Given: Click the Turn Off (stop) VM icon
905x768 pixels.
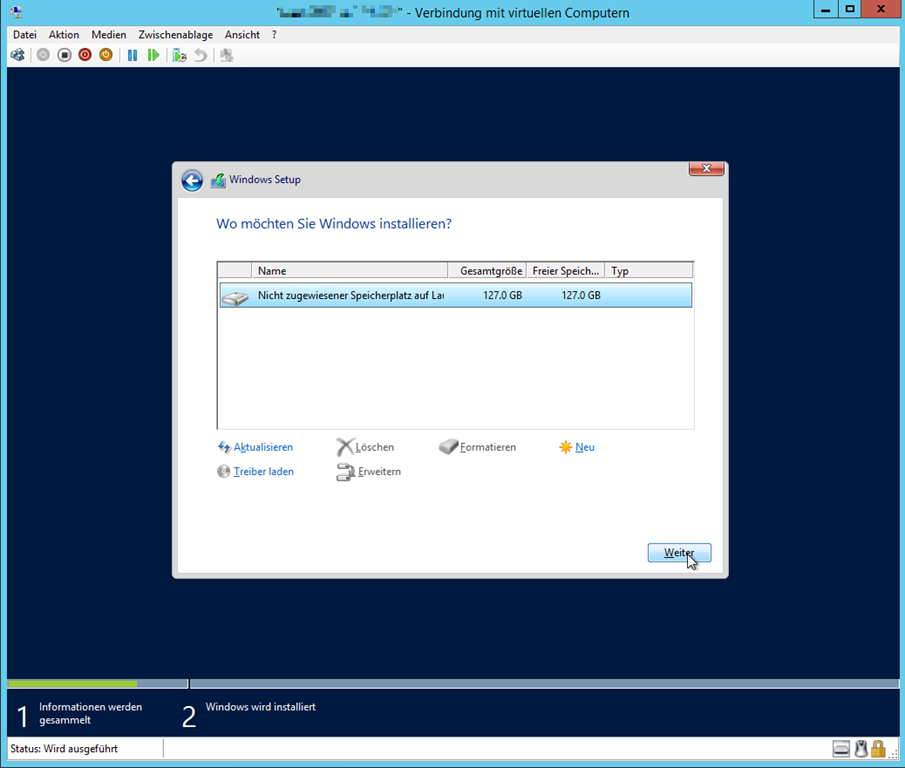Looking at the screenshot, I should (x=64, y=55).
